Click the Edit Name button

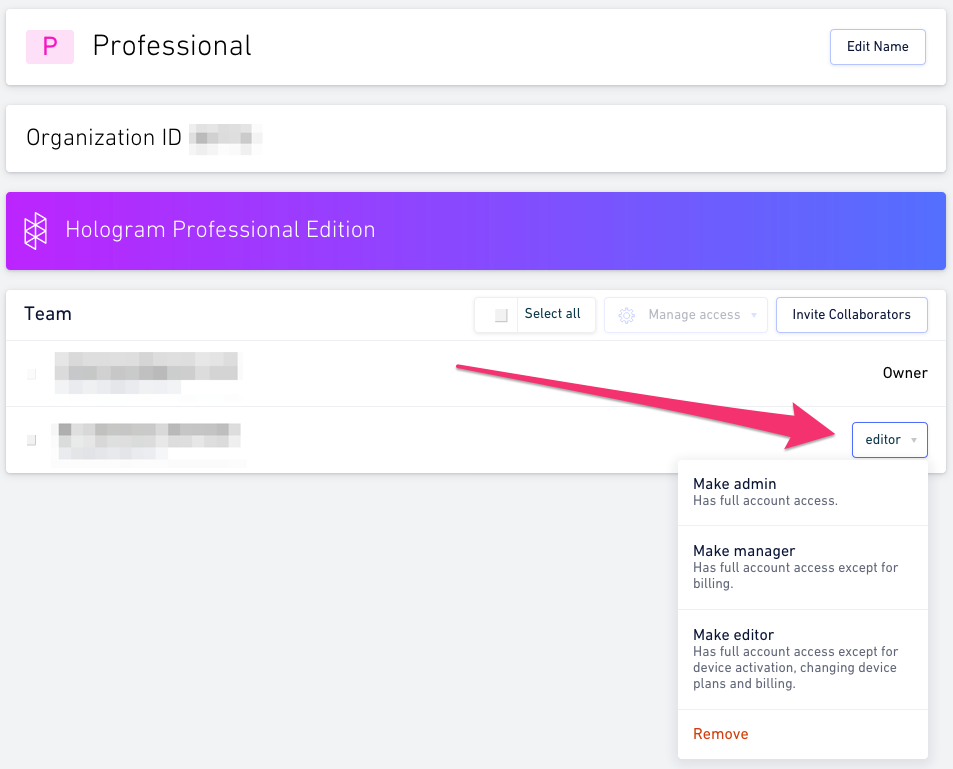tap(878, 47)
